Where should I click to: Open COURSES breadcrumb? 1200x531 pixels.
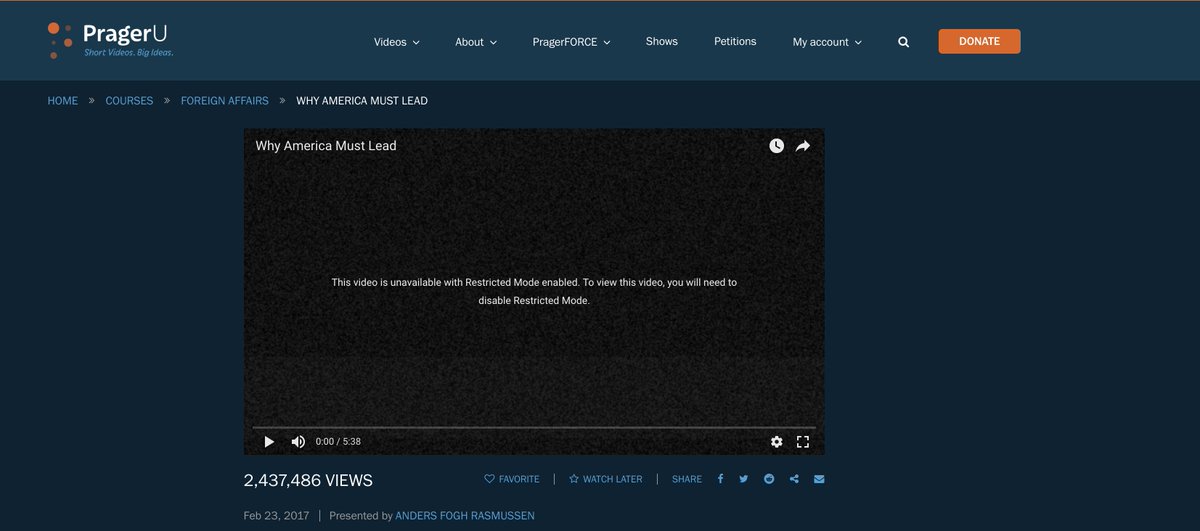[x=129, y=101]
